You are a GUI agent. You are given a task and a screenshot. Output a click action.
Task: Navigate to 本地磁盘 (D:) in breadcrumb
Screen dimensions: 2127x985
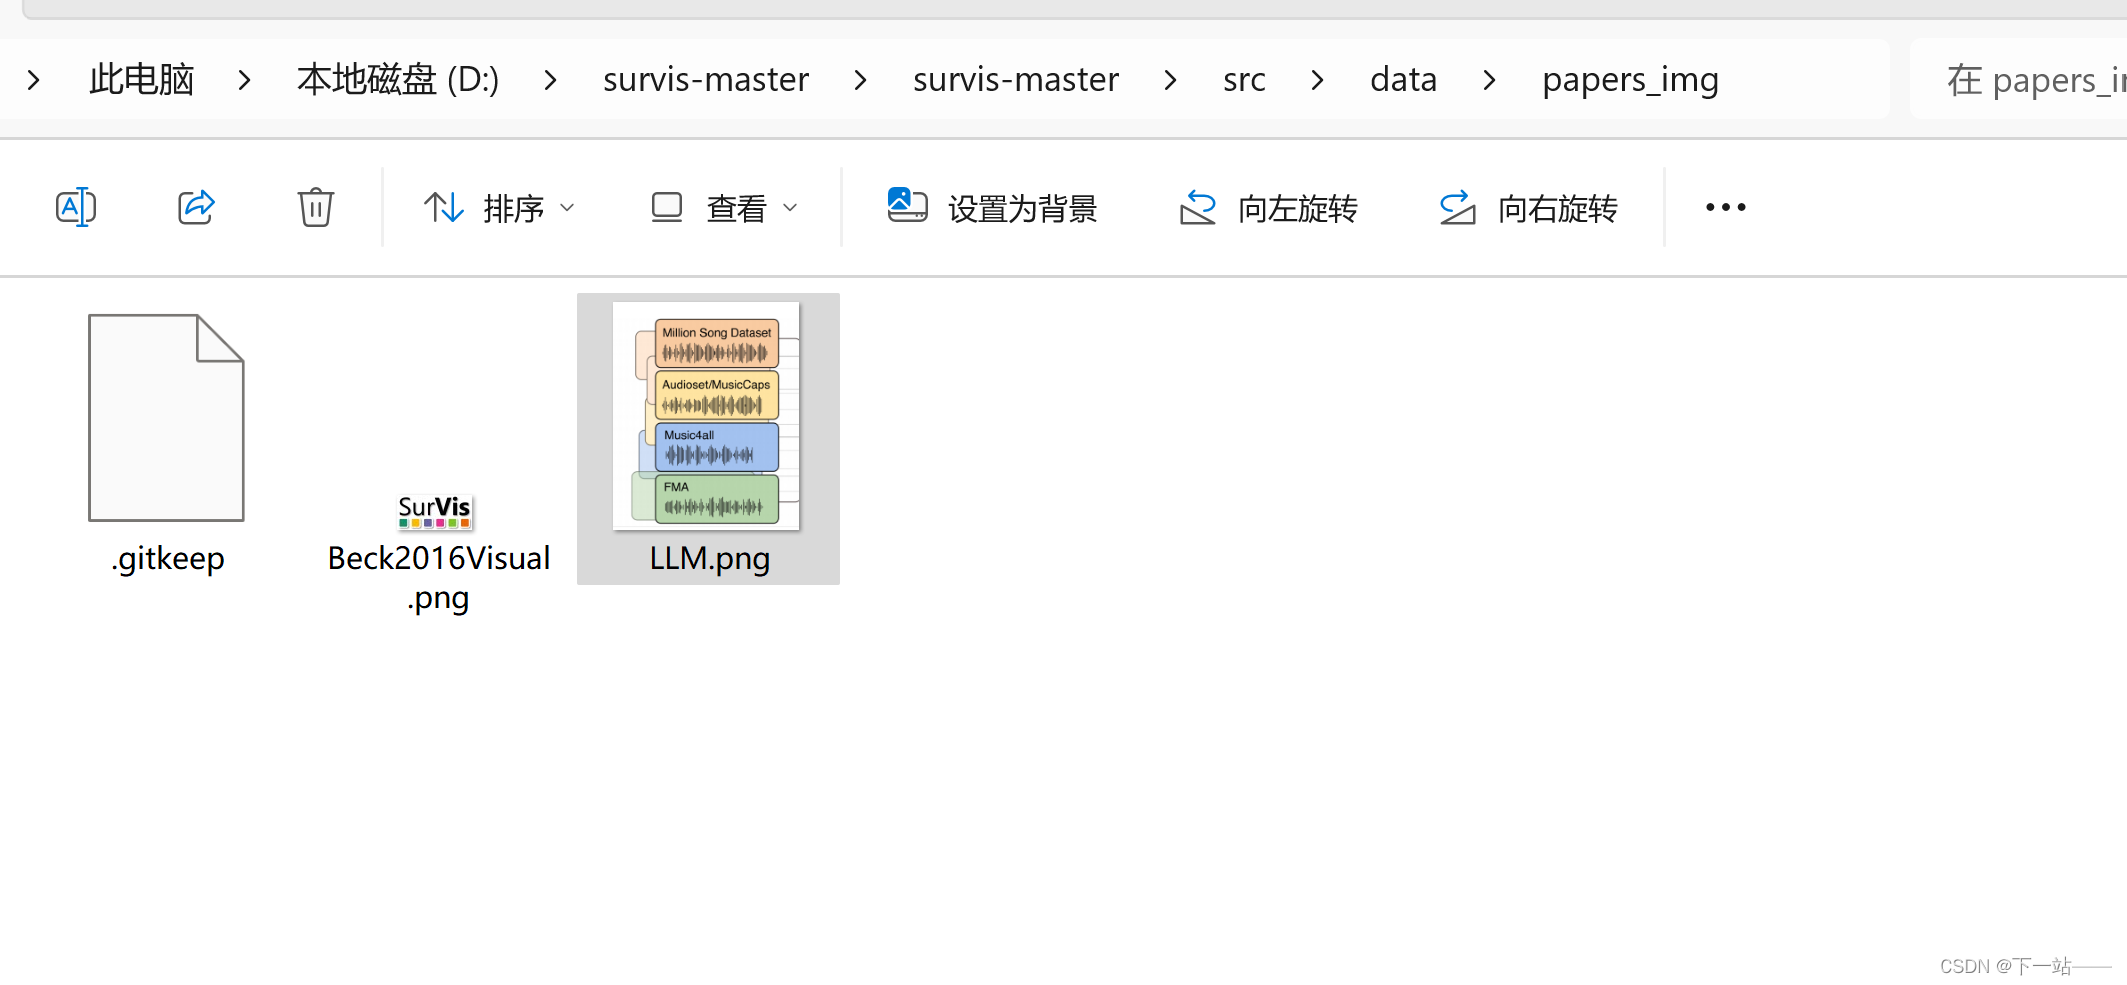point(398,79)
